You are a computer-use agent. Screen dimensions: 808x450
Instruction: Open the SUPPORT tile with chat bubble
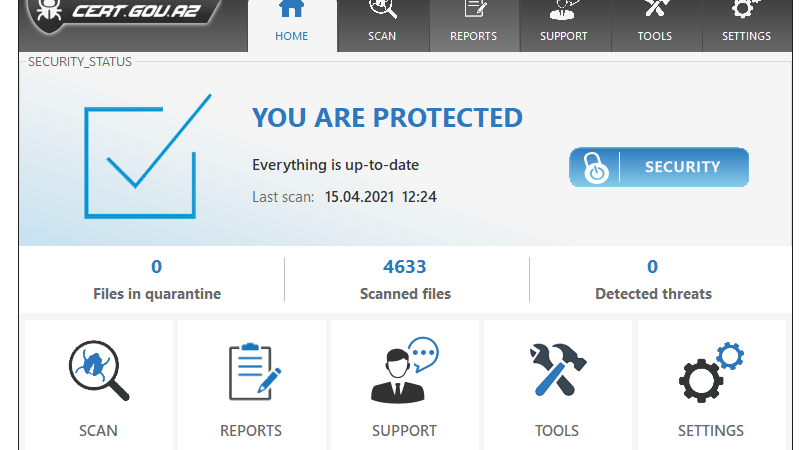click(404, 385)
